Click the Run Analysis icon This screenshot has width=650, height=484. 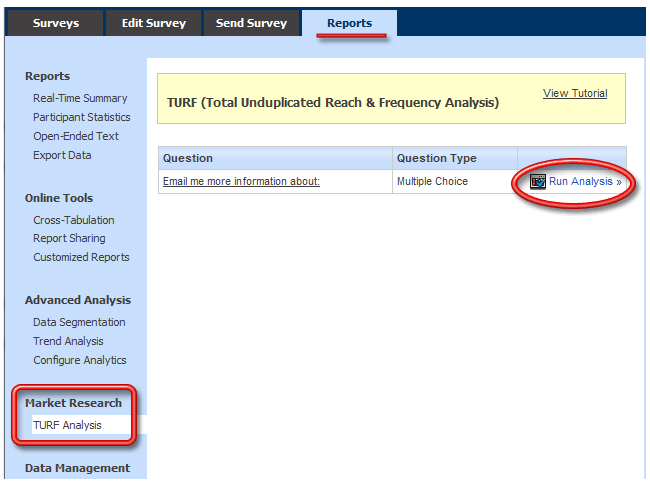pyautogui.click(x=538, y=182)
